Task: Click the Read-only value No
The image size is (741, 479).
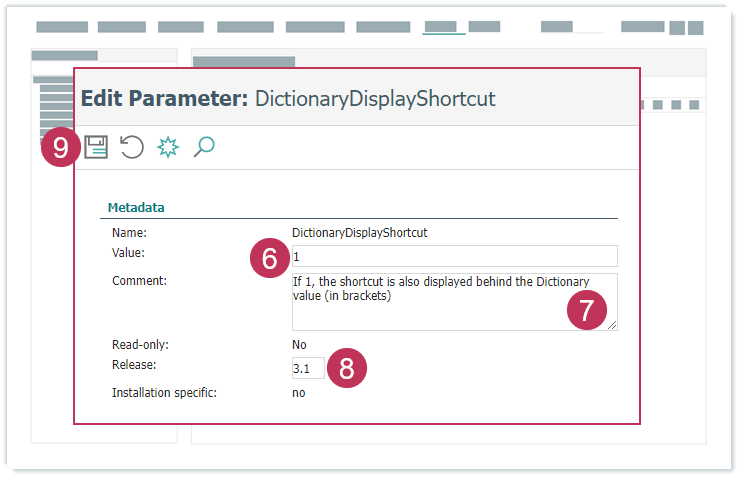Action: (x=299, y=345)
